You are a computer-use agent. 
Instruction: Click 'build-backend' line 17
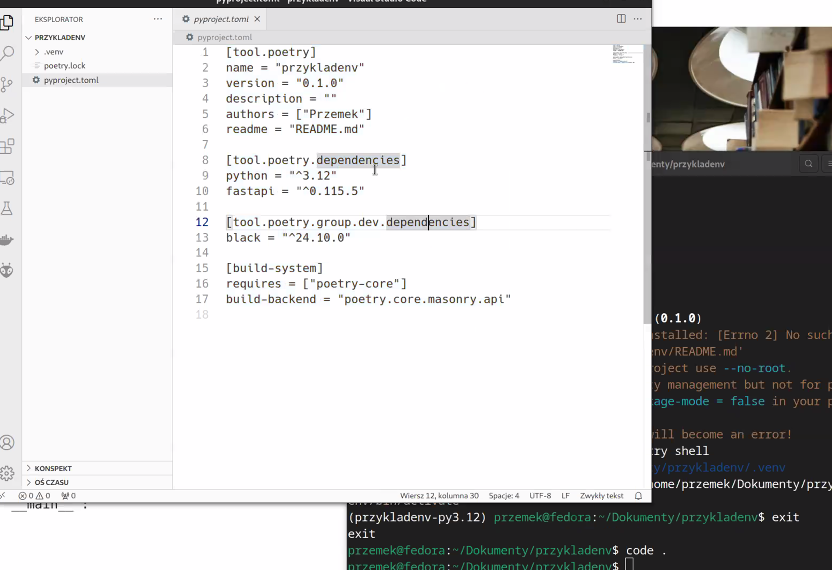[x=368, y=299]
